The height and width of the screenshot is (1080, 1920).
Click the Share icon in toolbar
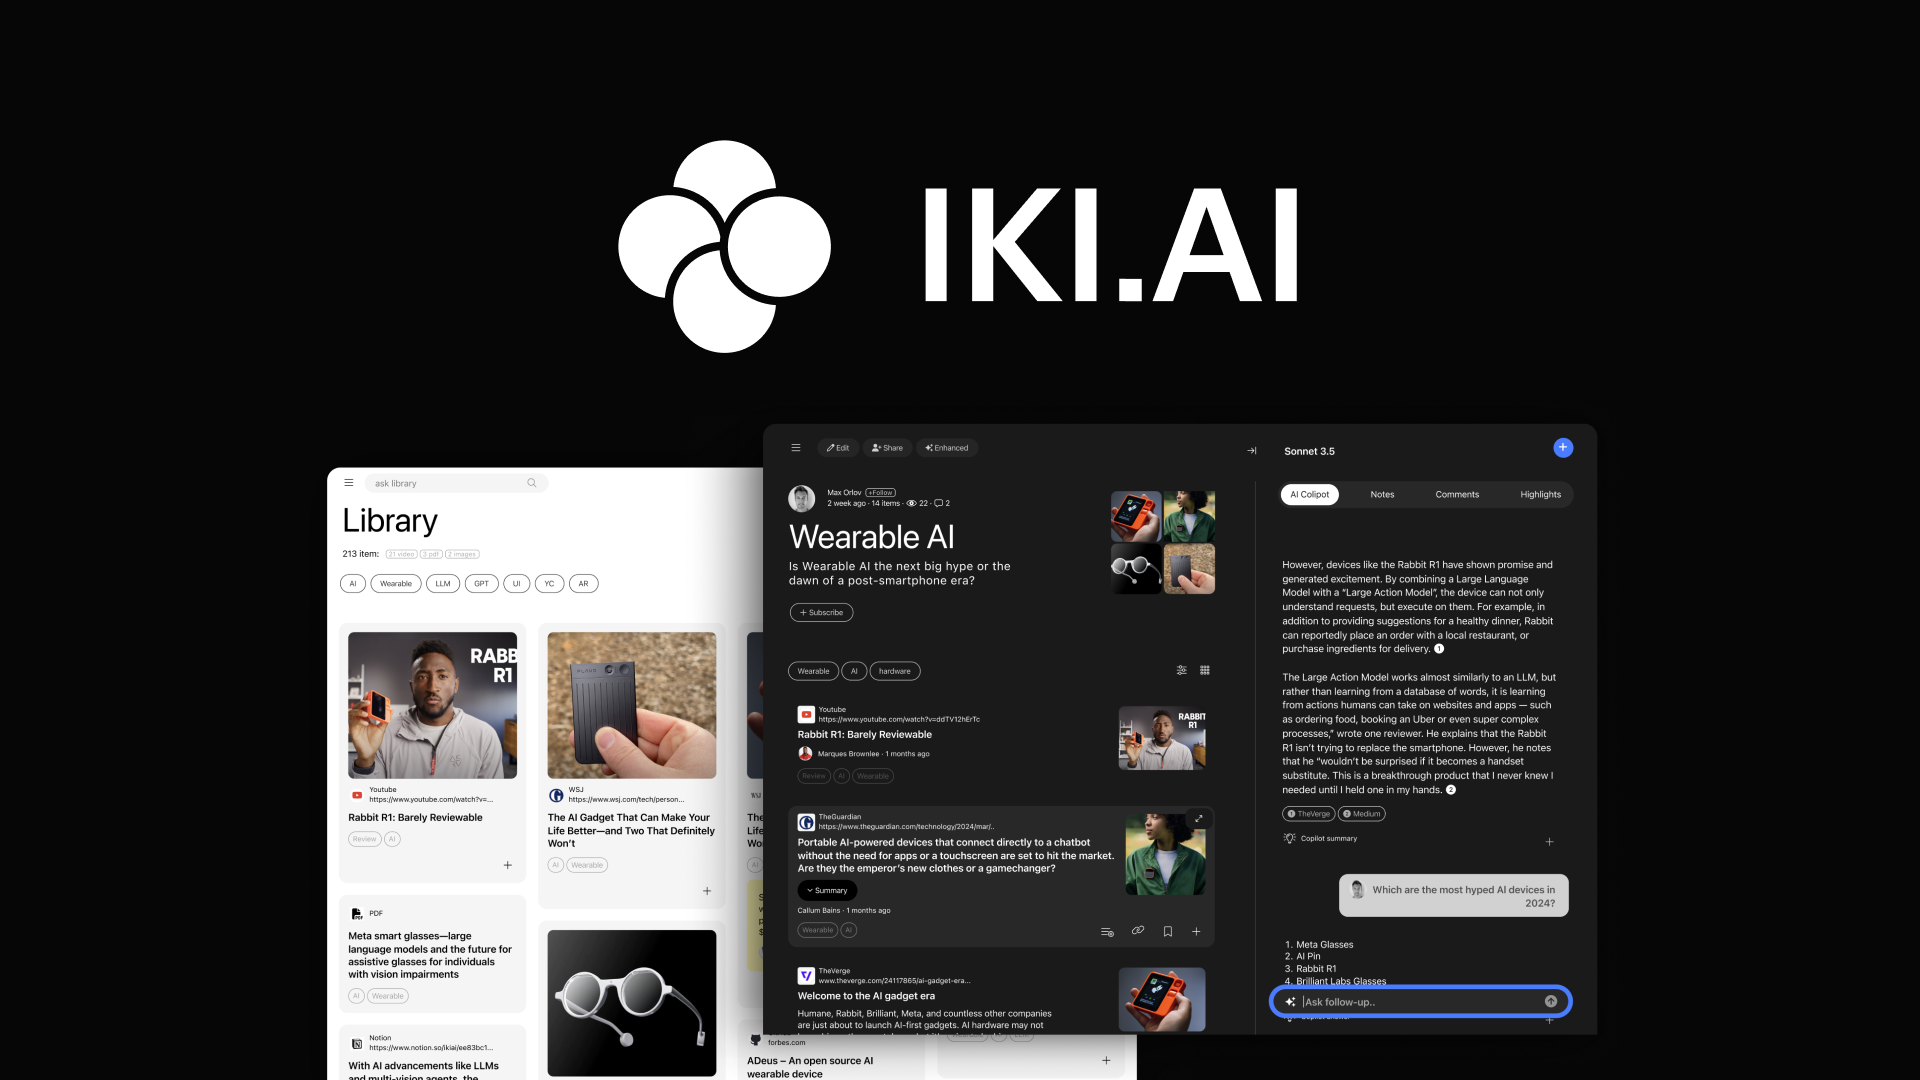coord(886,447)
